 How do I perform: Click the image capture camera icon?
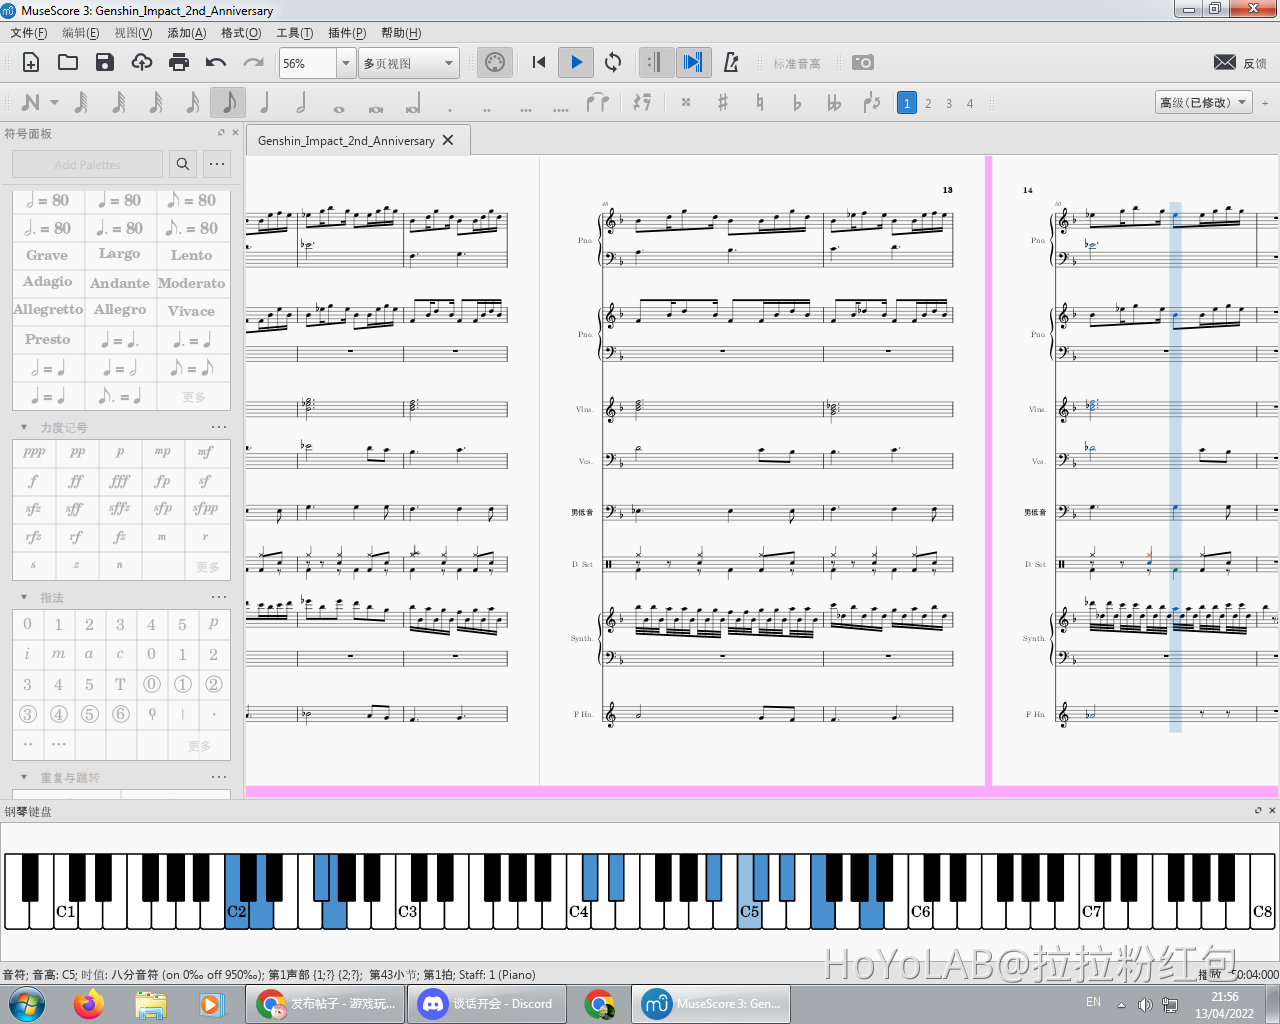(x=862, y=62)
